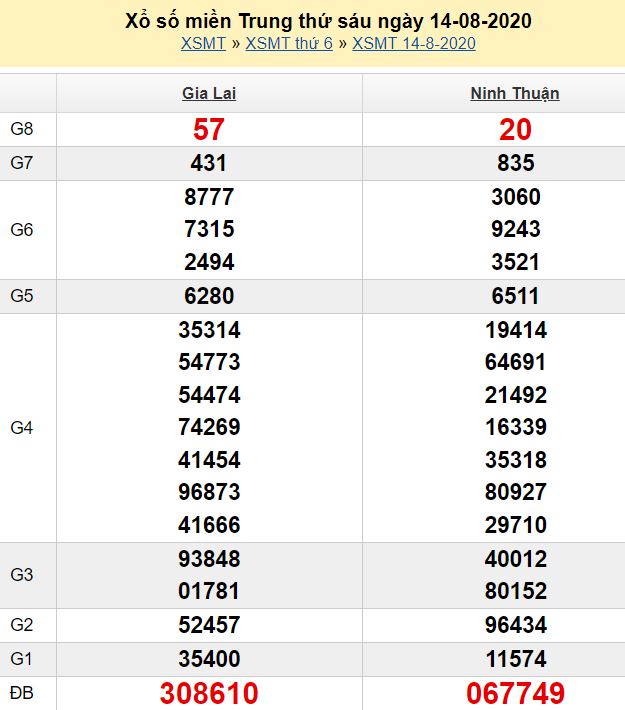The width and height of the screenshot is (625, 710).
Task: Select the Gia Lai special prize 308610
Action: pos(209,693)
